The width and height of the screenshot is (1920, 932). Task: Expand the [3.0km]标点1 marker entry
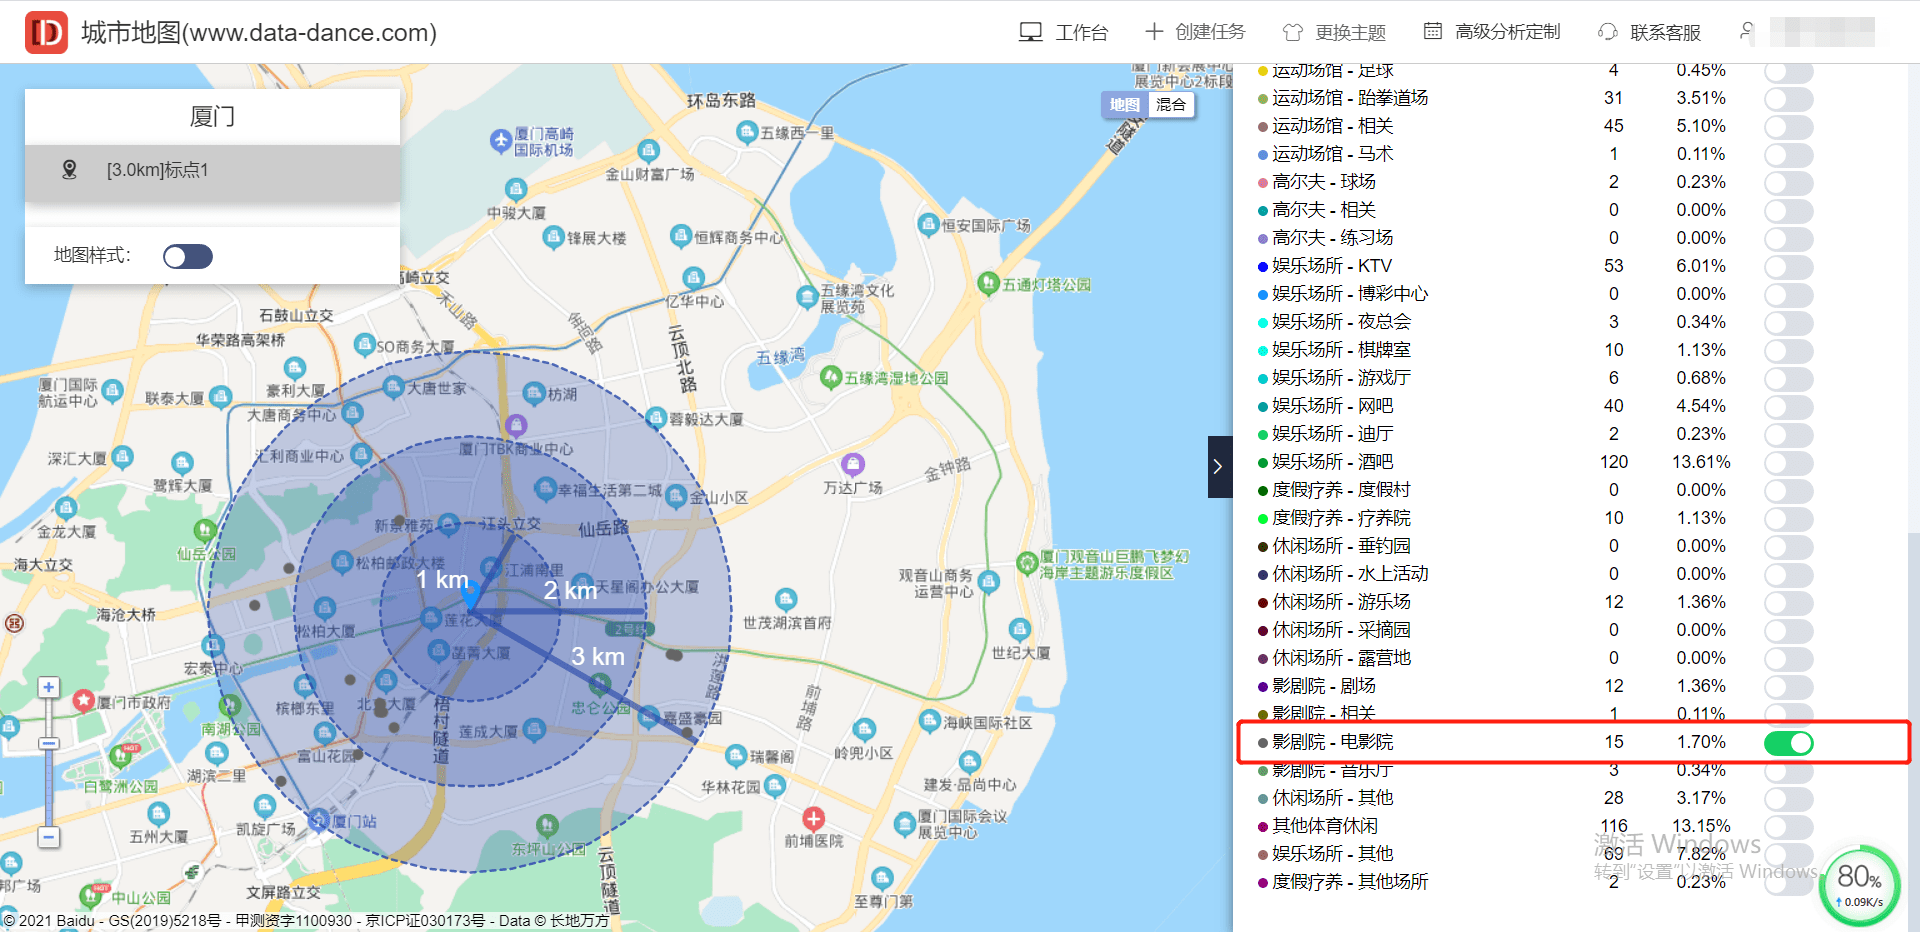(x=212, y=171)
